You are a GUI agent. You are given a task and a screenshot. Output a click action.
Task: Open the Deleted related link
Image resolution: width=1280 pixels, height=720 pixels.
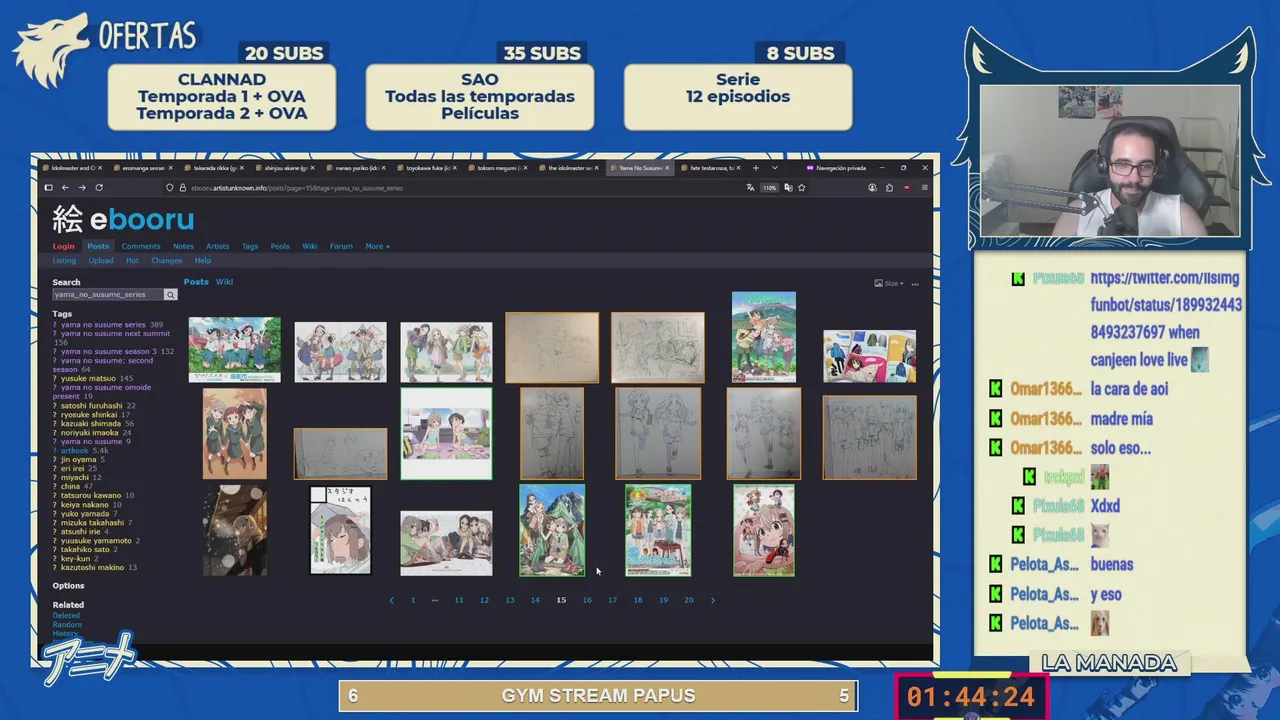pos(66,616)
